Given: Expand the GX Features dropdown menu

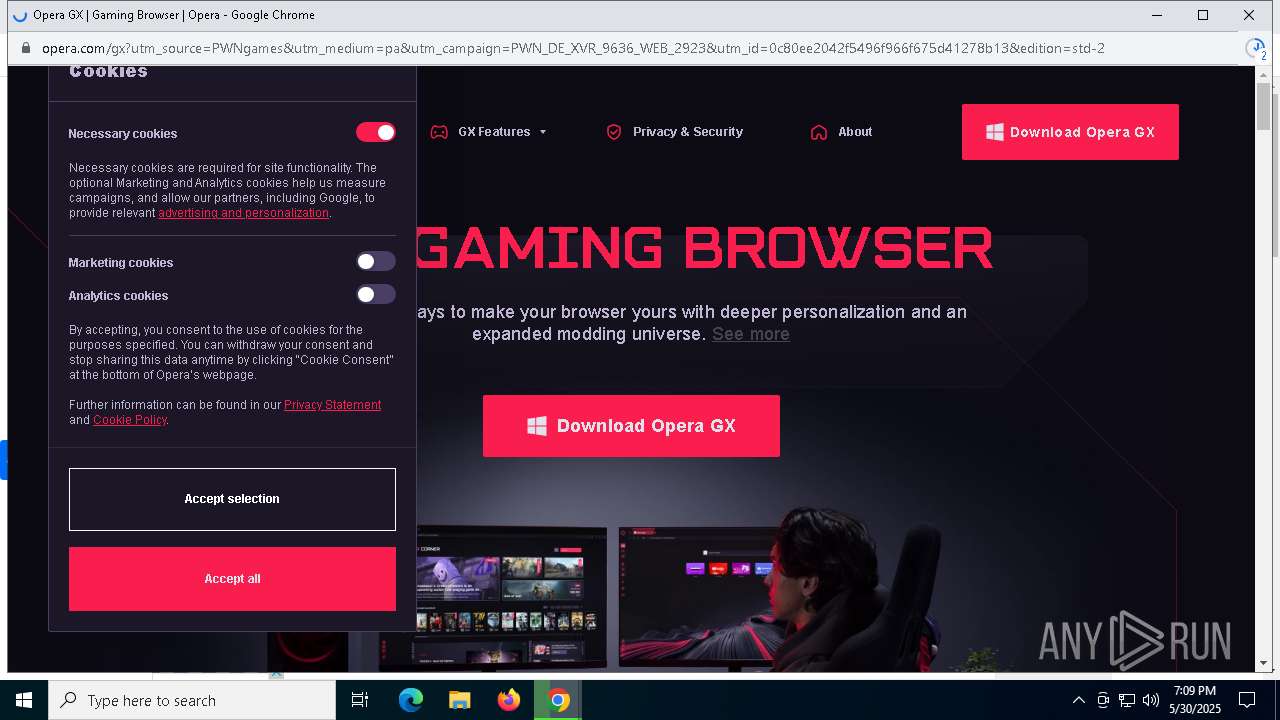Looking at the screenshot, I should pyautogui.click(x=502, y=132).
